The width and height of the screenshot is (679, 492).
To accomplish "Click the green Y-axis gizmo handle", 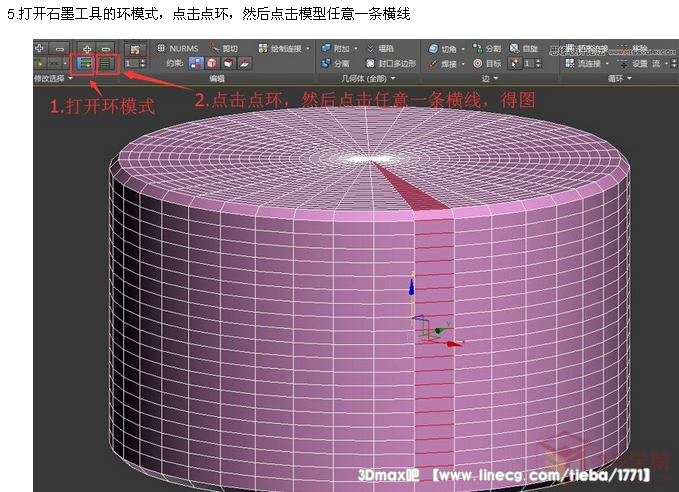I will coord(440,330).
